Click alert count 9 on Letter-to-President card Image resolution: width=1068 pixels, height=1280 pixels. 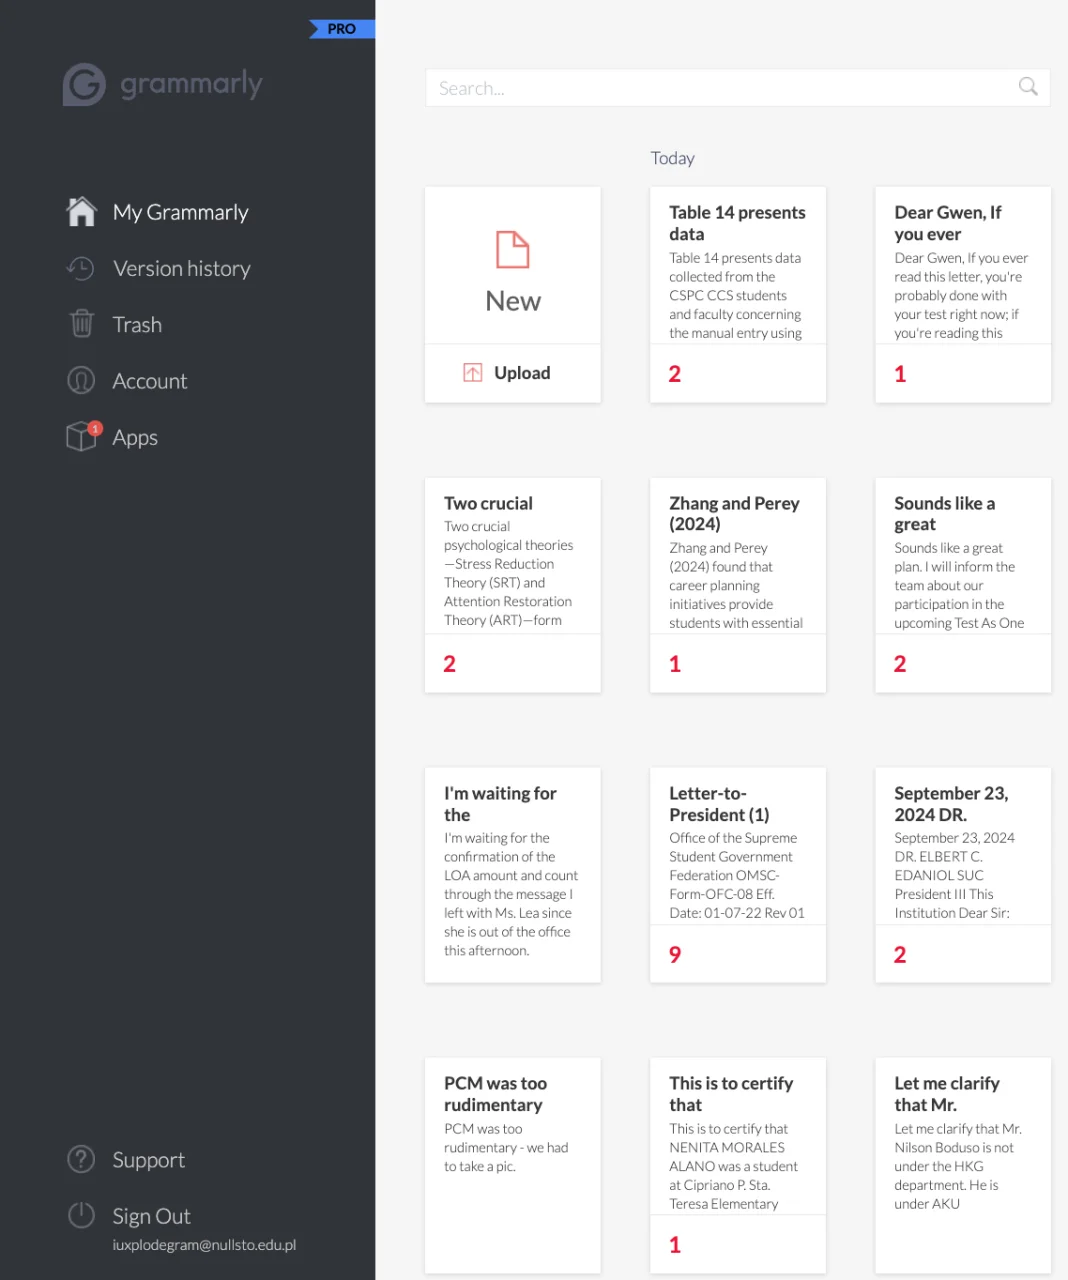(675, 954)
